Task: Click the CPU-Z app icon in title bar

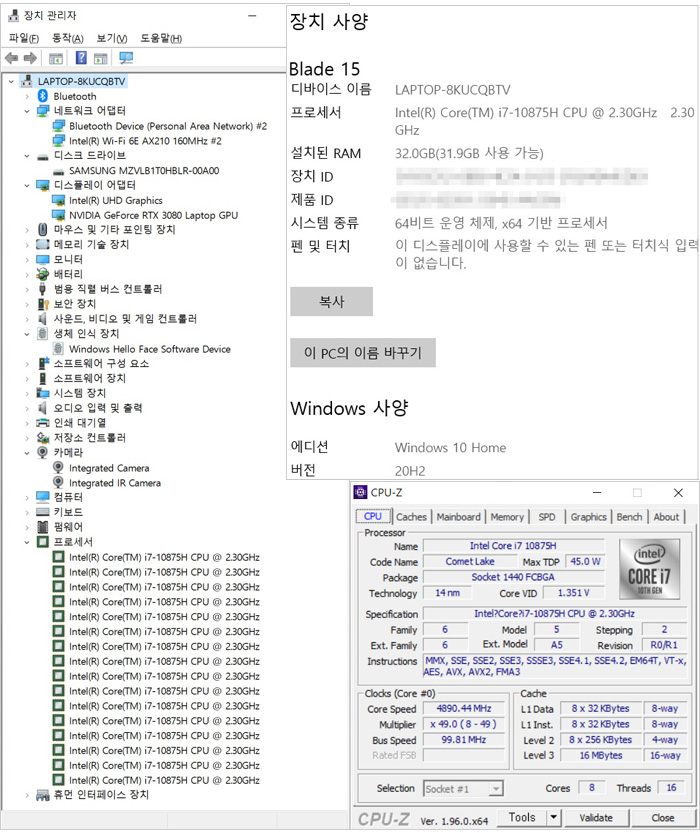Action: tap(360, 492)
